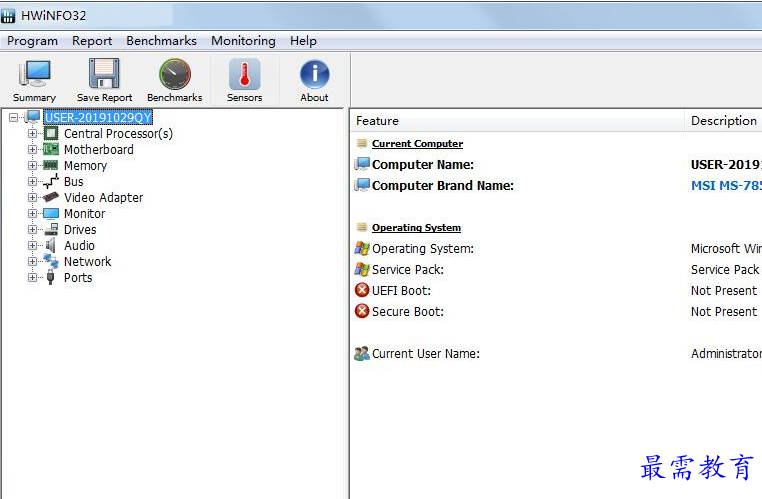Click the Not Present value for UEFI Boot
The image size is (762, 499).
tap(724, 291)
